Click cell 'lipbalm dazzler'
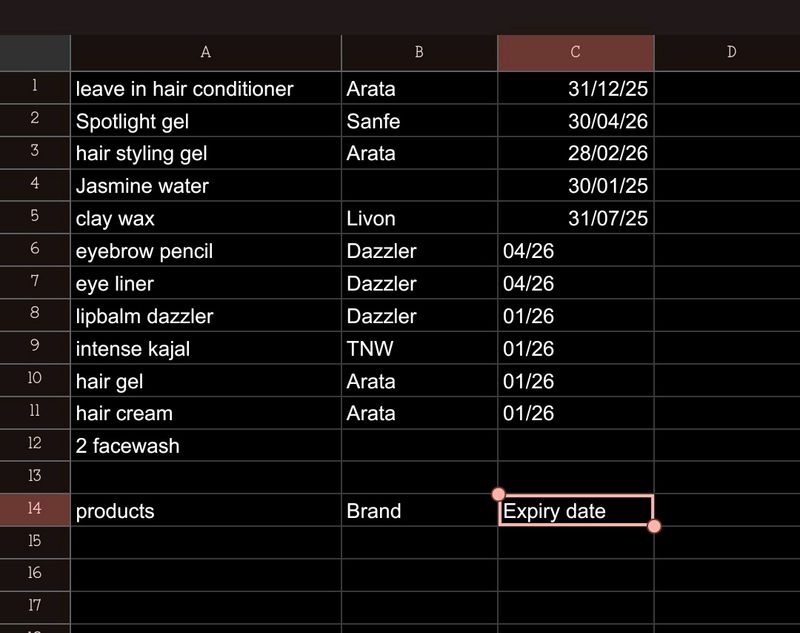Image resolution: width=800 pixels, height=633 pixels. pos(206,316)
